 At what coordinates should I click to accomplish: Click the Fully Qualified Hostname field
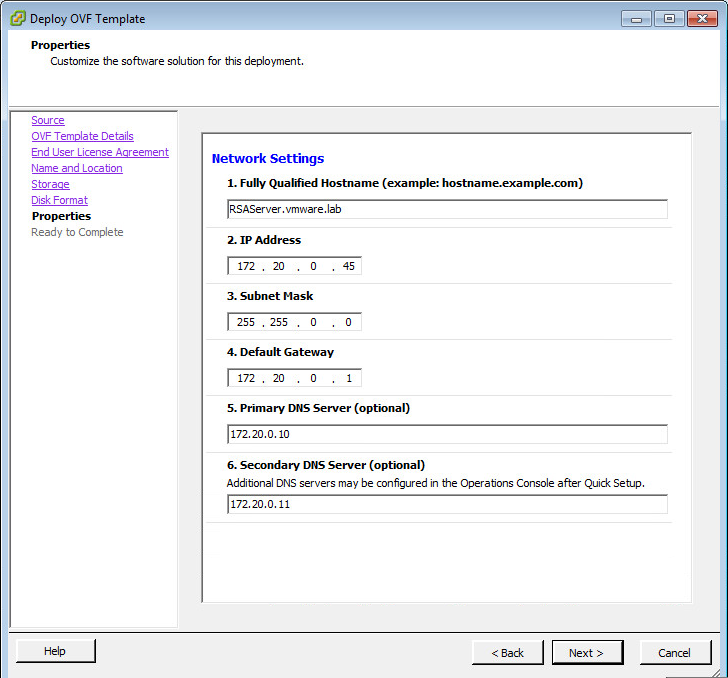447,209
